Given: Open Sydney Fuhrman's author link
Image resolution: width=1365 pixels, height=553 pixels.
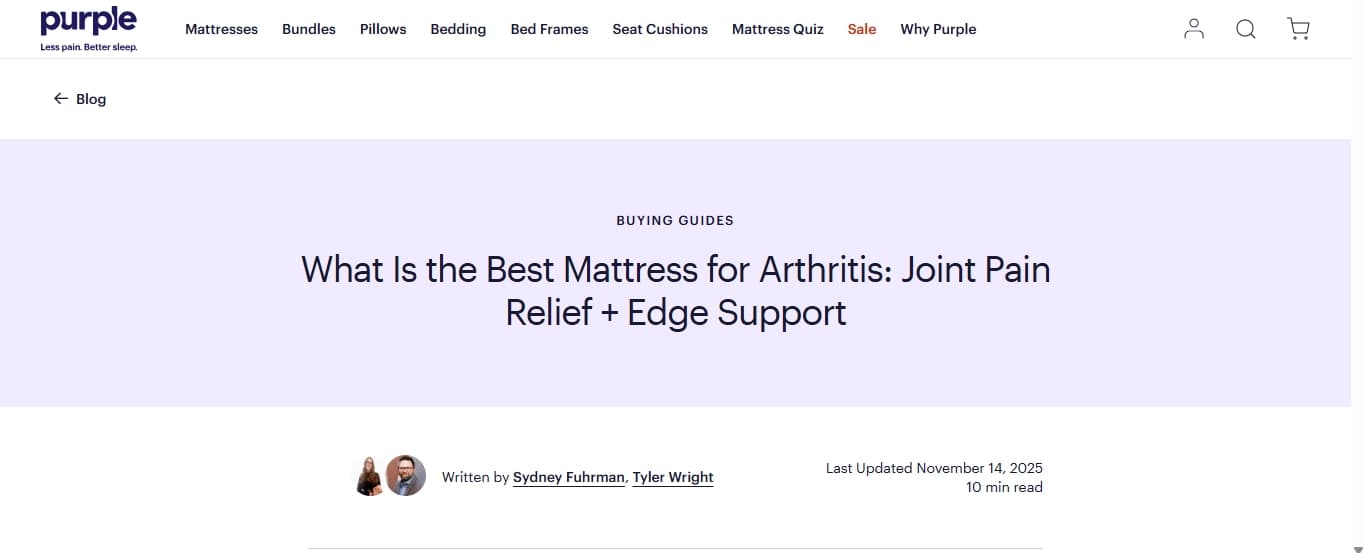Looking at the screenshot, I should click(569, 477).
